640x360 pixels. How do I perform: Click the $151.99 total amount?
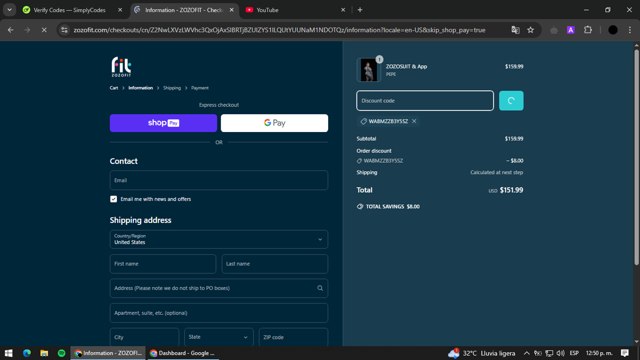(x=511, y=190)
